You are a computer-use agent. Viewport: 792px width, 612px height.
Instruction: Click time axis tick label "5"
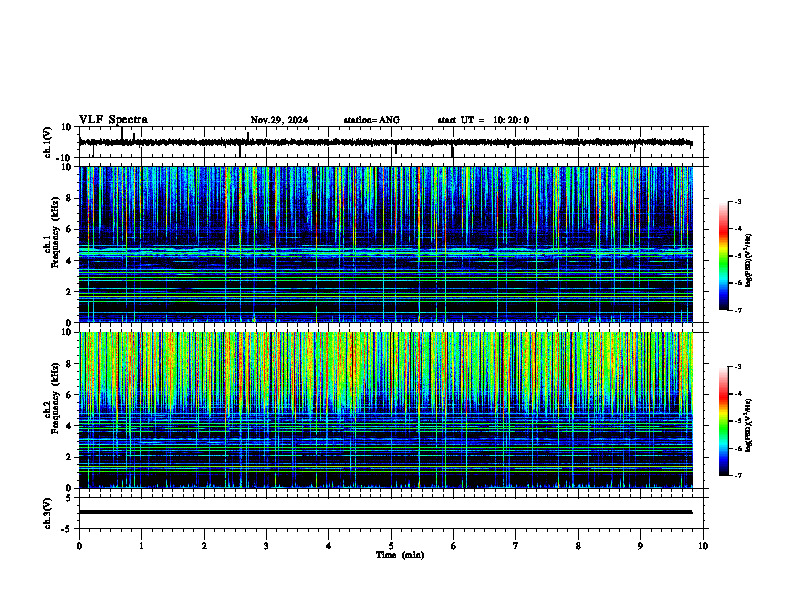point(391,546)
